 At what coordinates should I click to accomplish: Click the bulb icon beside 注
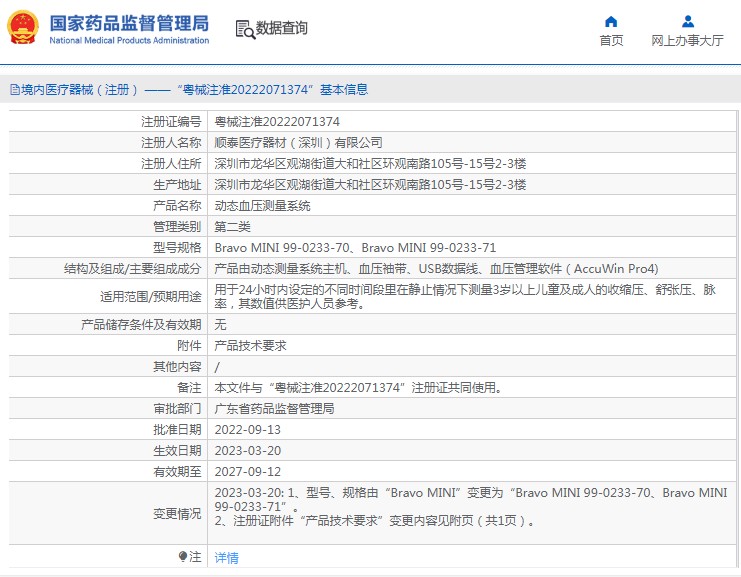(x=183, y=556)
